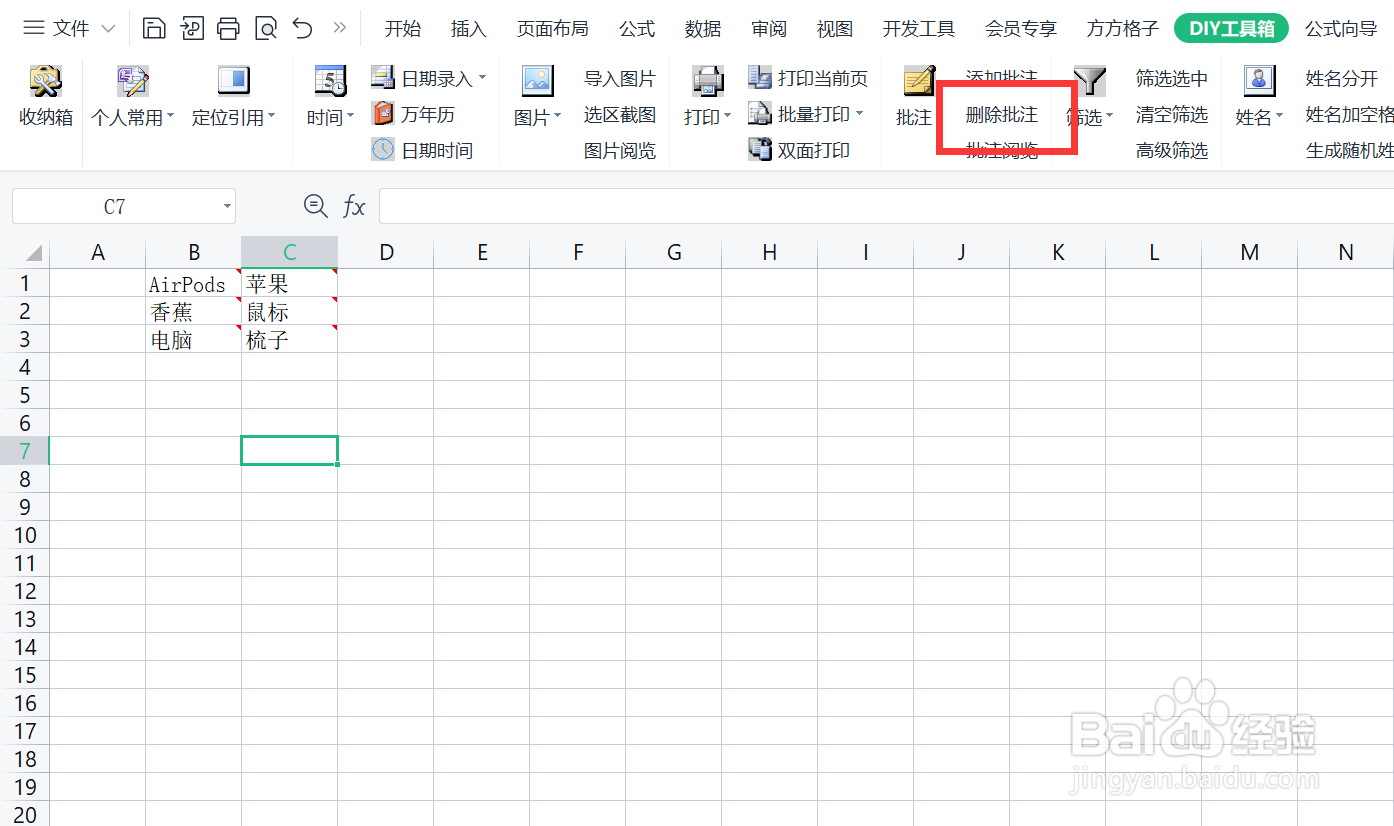Switch to the 插入 tab

[468, 29]
